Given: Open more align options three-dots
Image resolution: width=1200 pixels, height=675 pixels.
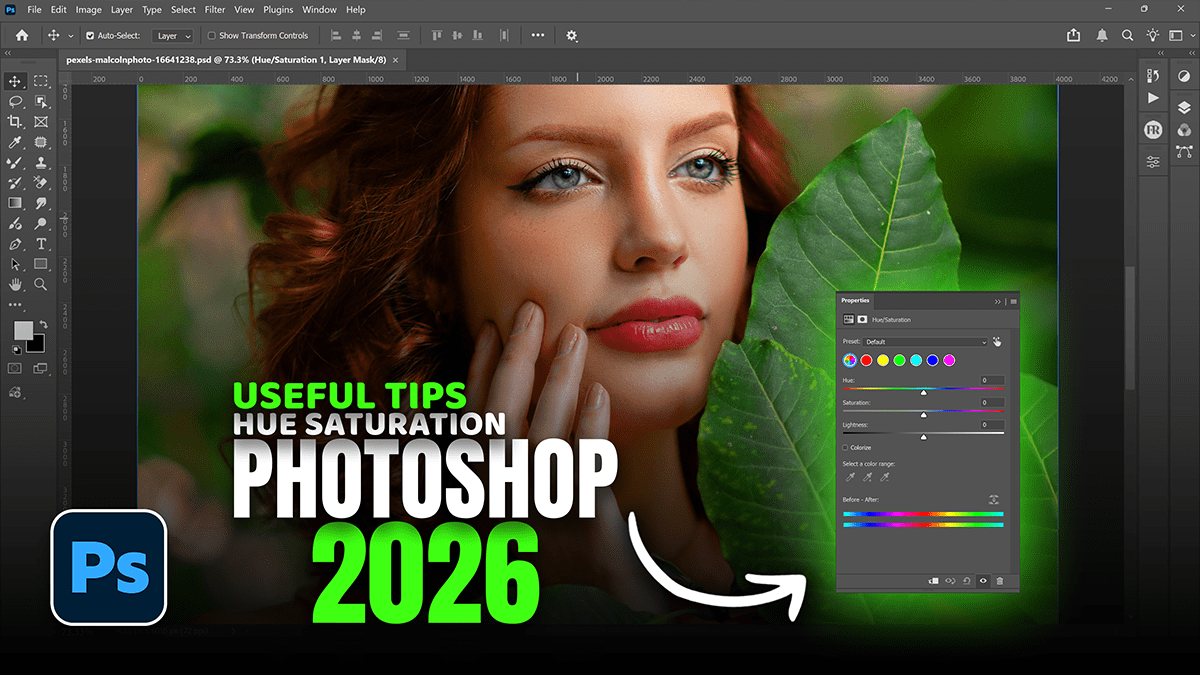Looking at the screenshot, I should 538,35.
